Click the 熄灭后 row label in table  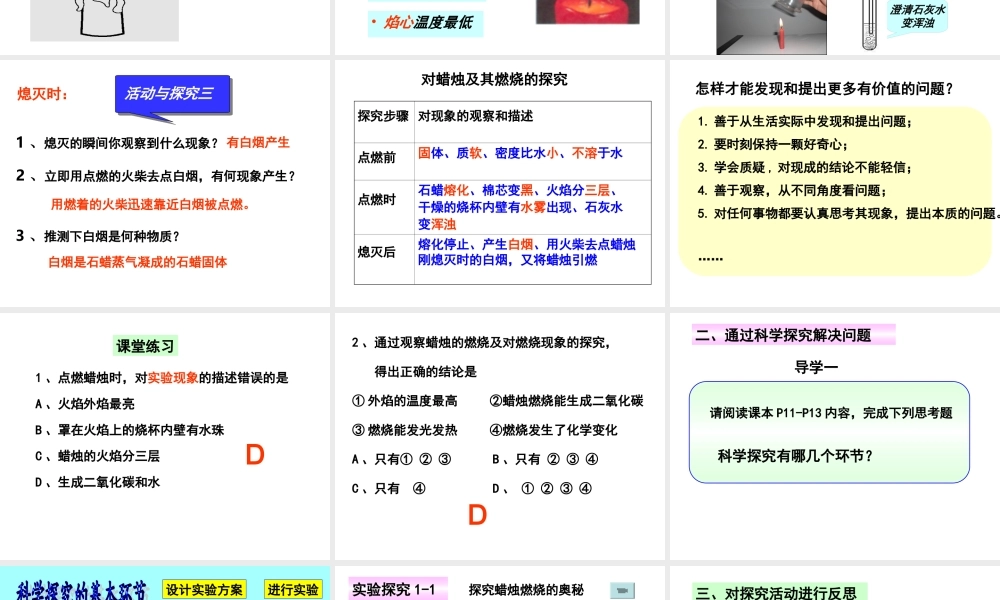point(377,252)
